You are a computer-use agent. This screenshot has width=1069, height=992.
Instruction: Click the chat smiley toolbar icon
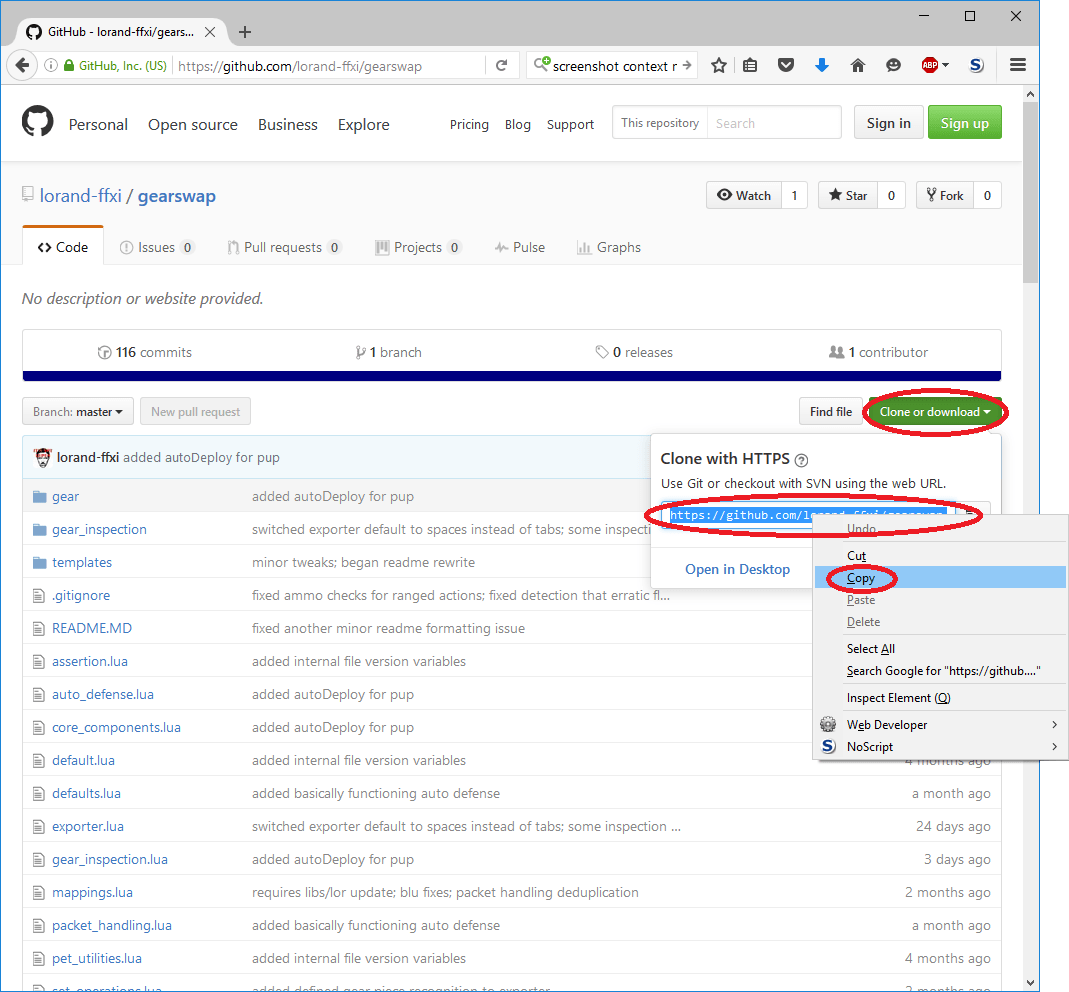893,65
